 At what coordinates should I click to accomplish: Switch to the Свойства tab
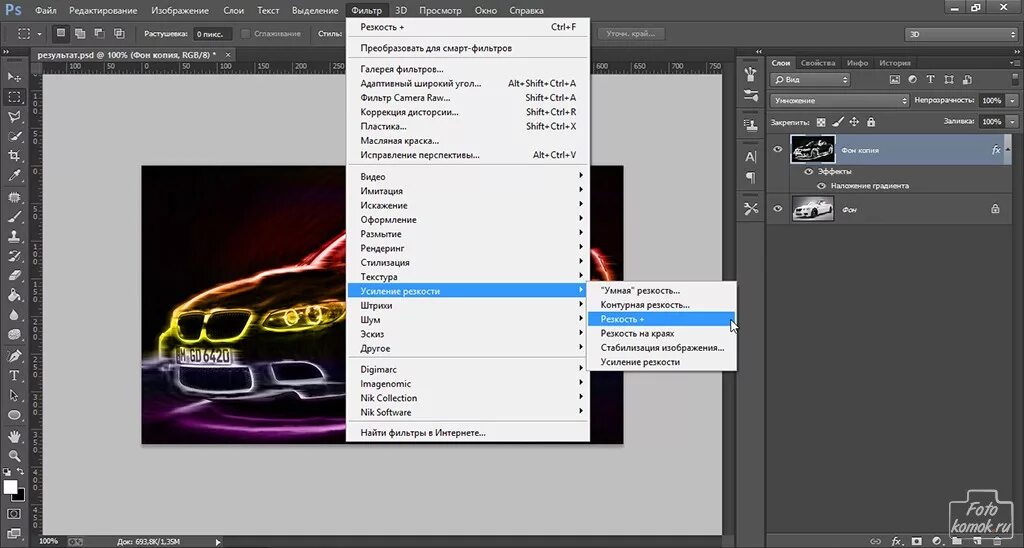click(818, 63)
